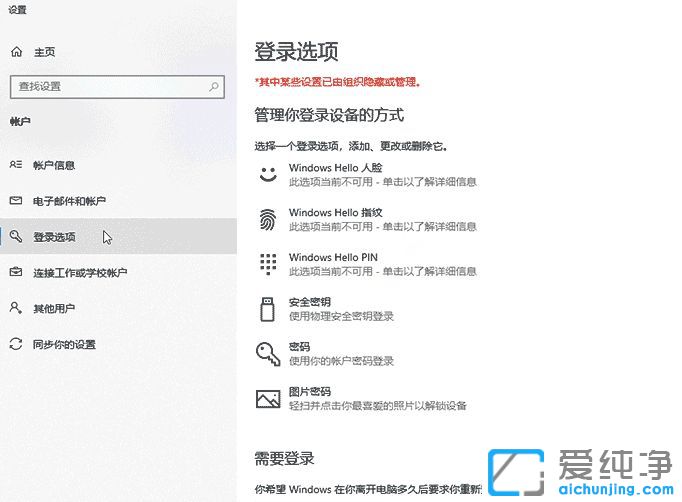Image resolution: width=682 pixels, height=502 pixels.
Task: Click the Windows Hello face icon
Action: point(267,174)
